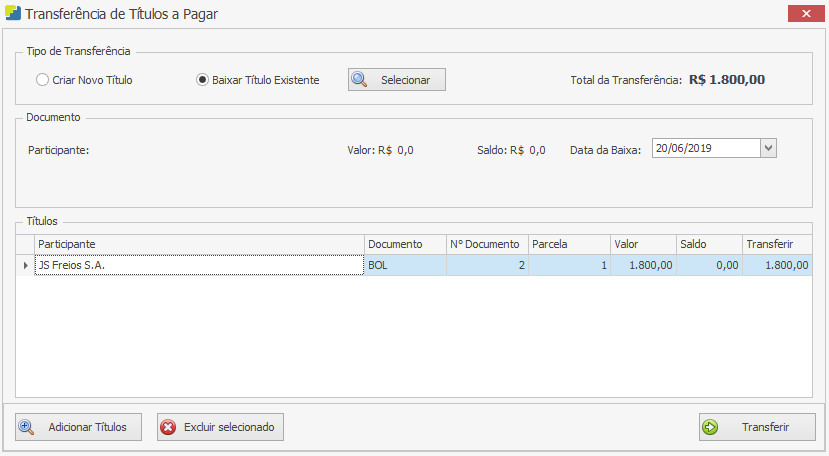Screen dimensions: 829x456
Task: Select the Criar Novo Título radio option
Action: coord(42,80)
